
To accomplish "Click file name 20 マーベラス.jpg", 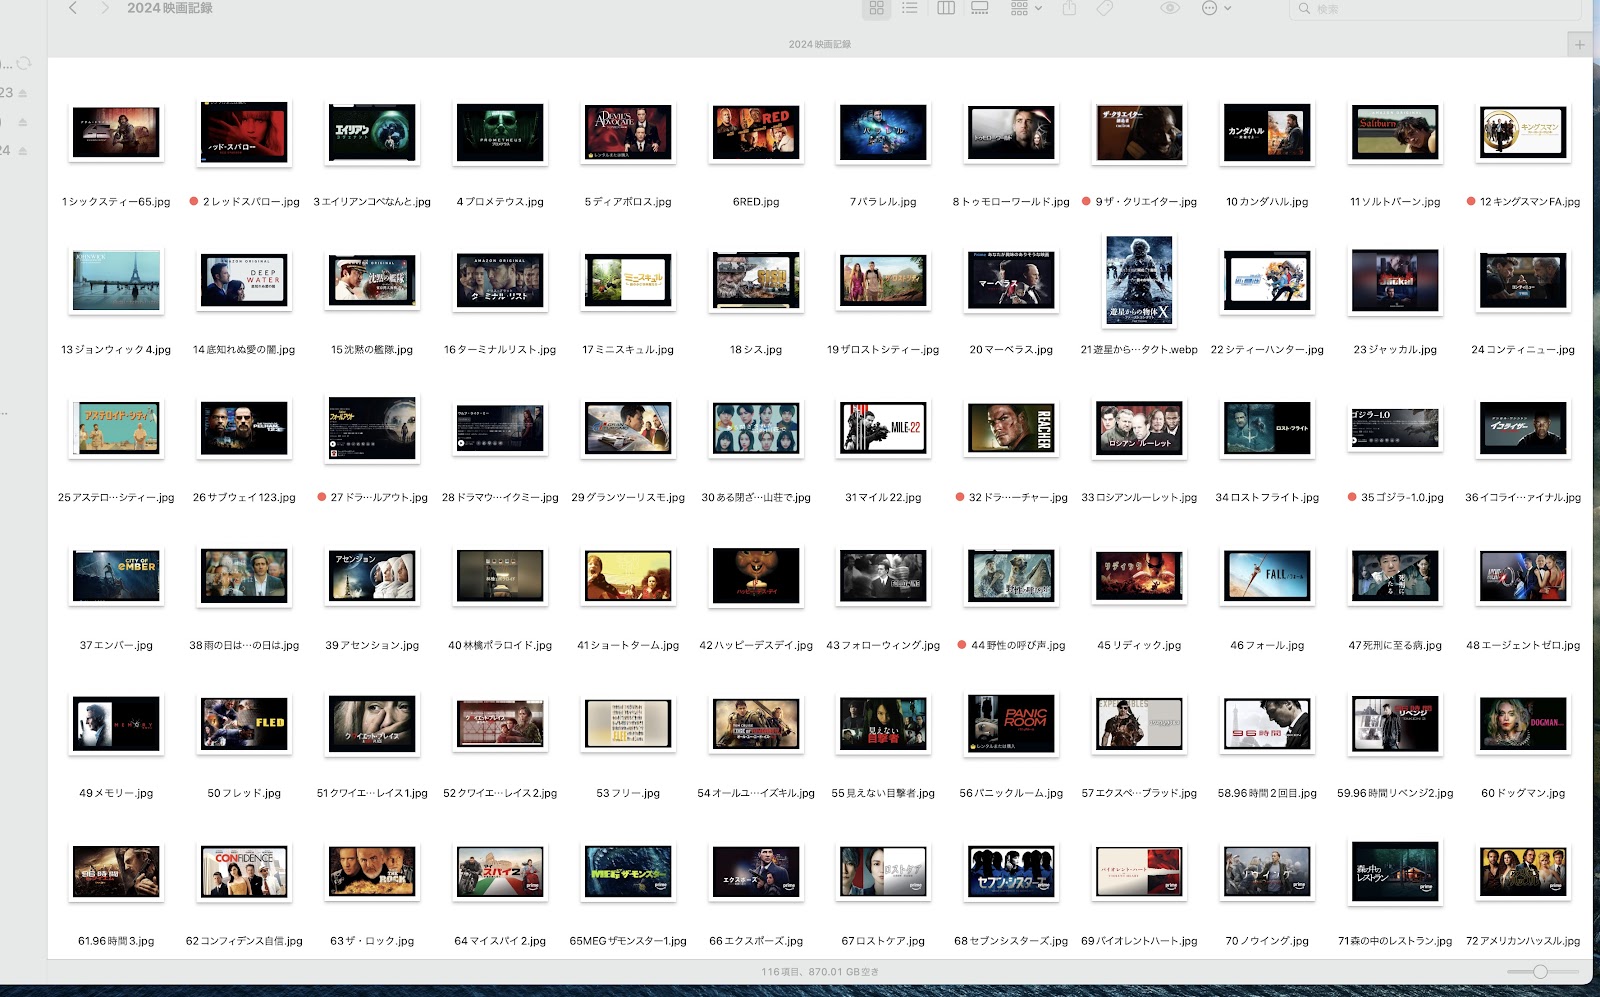I will point(1011,350).
